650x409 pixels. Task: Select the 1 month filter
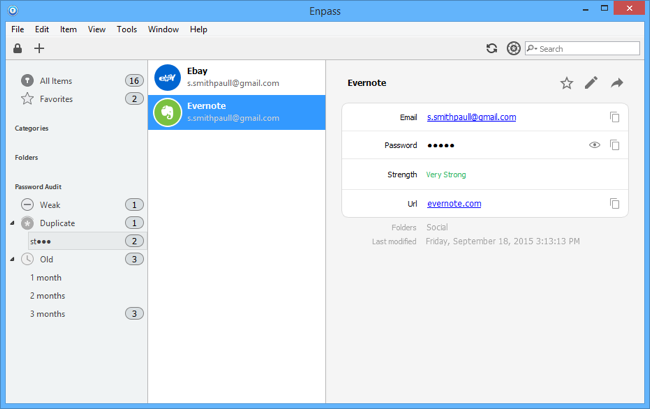point(46,278)
